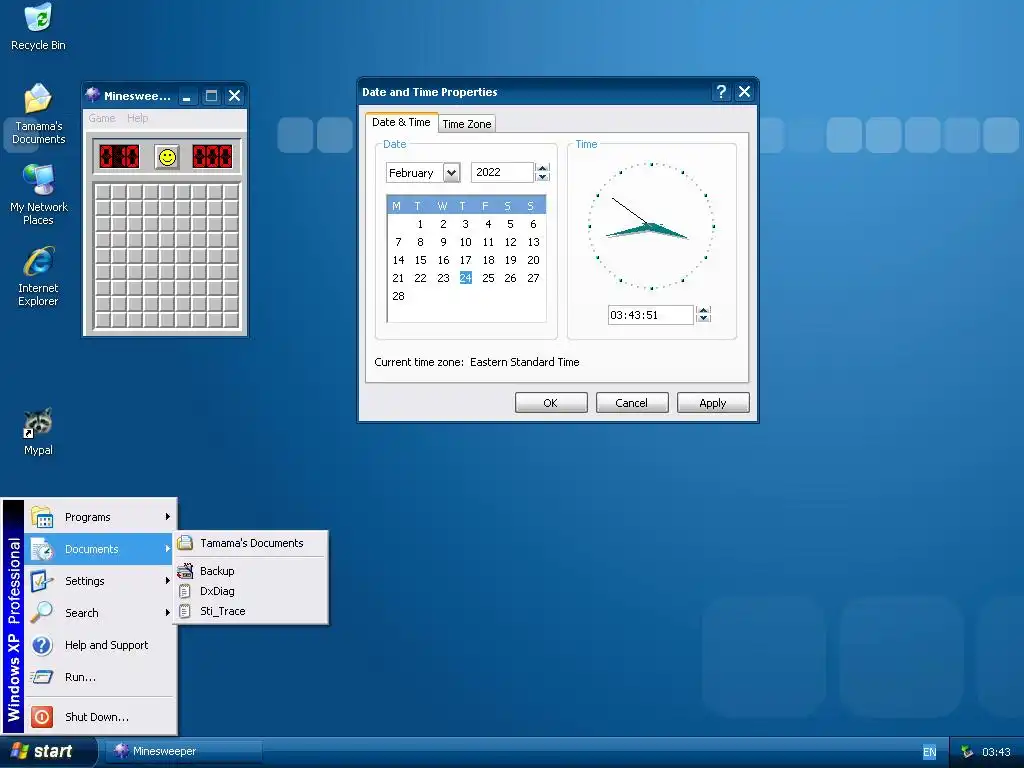
Task: Click the Apply button in dialog
Action: click(x=712, y=403)
